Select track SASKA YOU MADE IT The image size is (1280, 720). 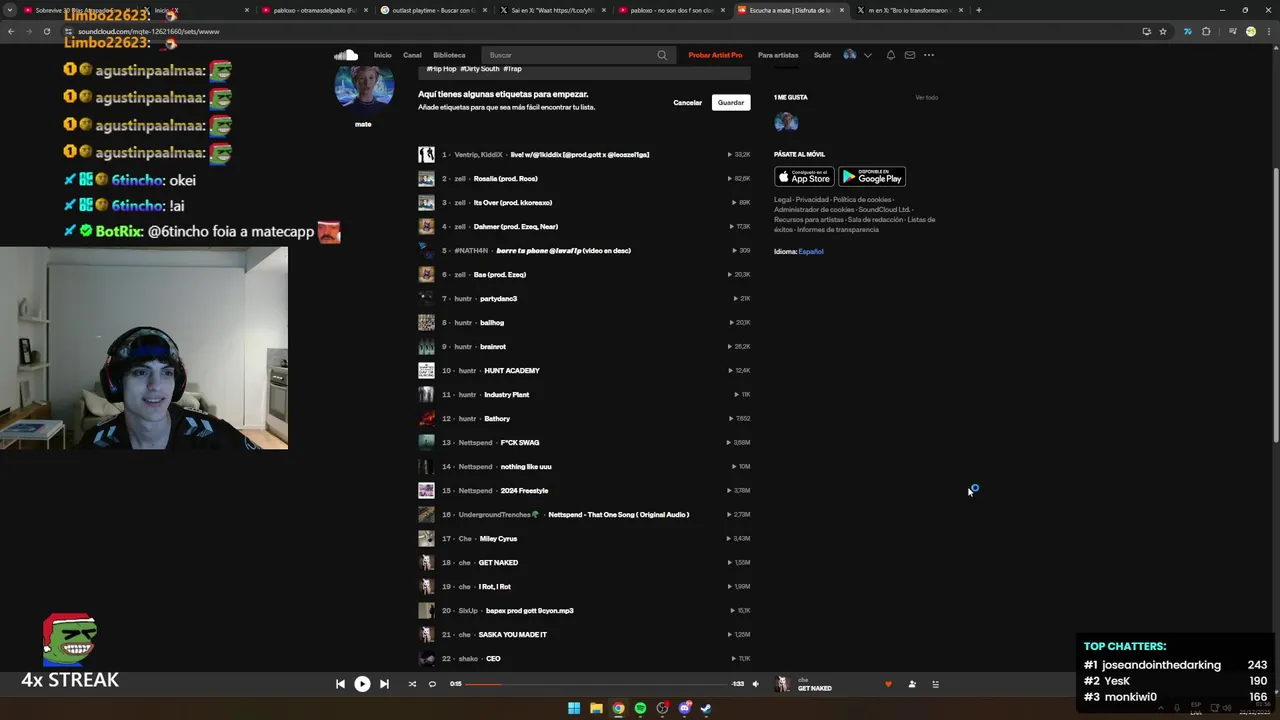click(513, 635)
